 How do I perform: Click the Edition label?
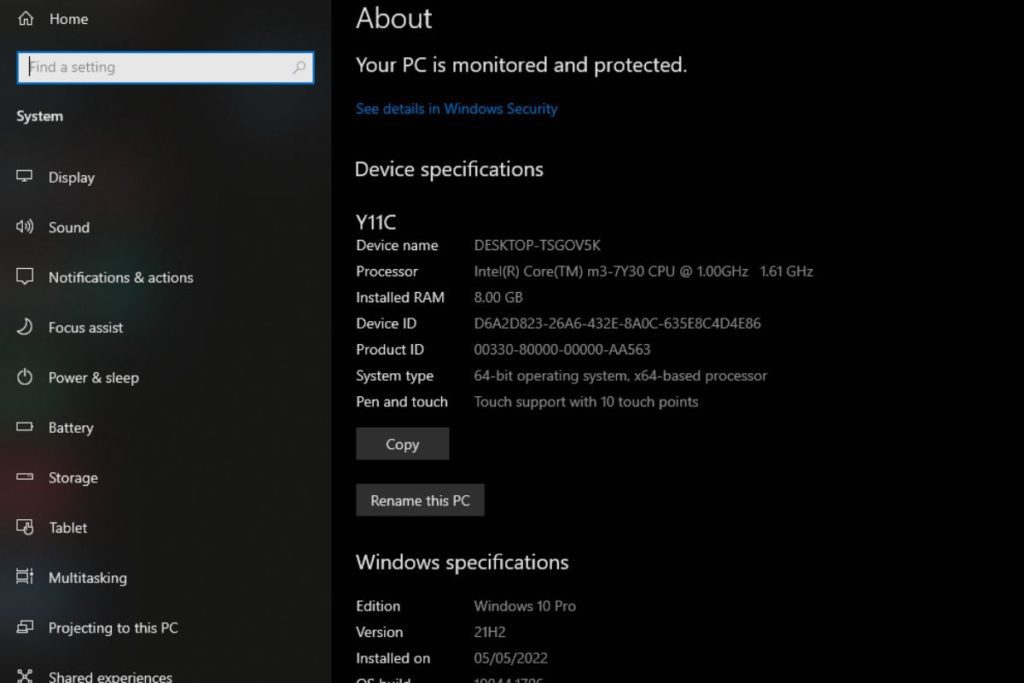(x=378, y=606)
